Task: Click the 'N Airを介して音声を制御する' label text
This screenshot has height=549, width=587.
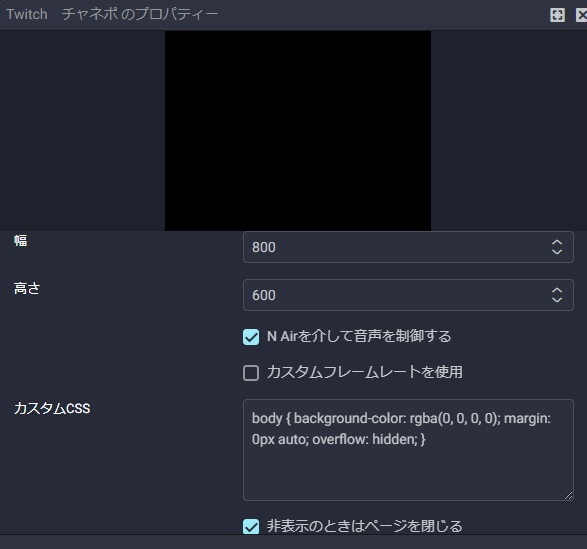Action: (x=359, y=336)
